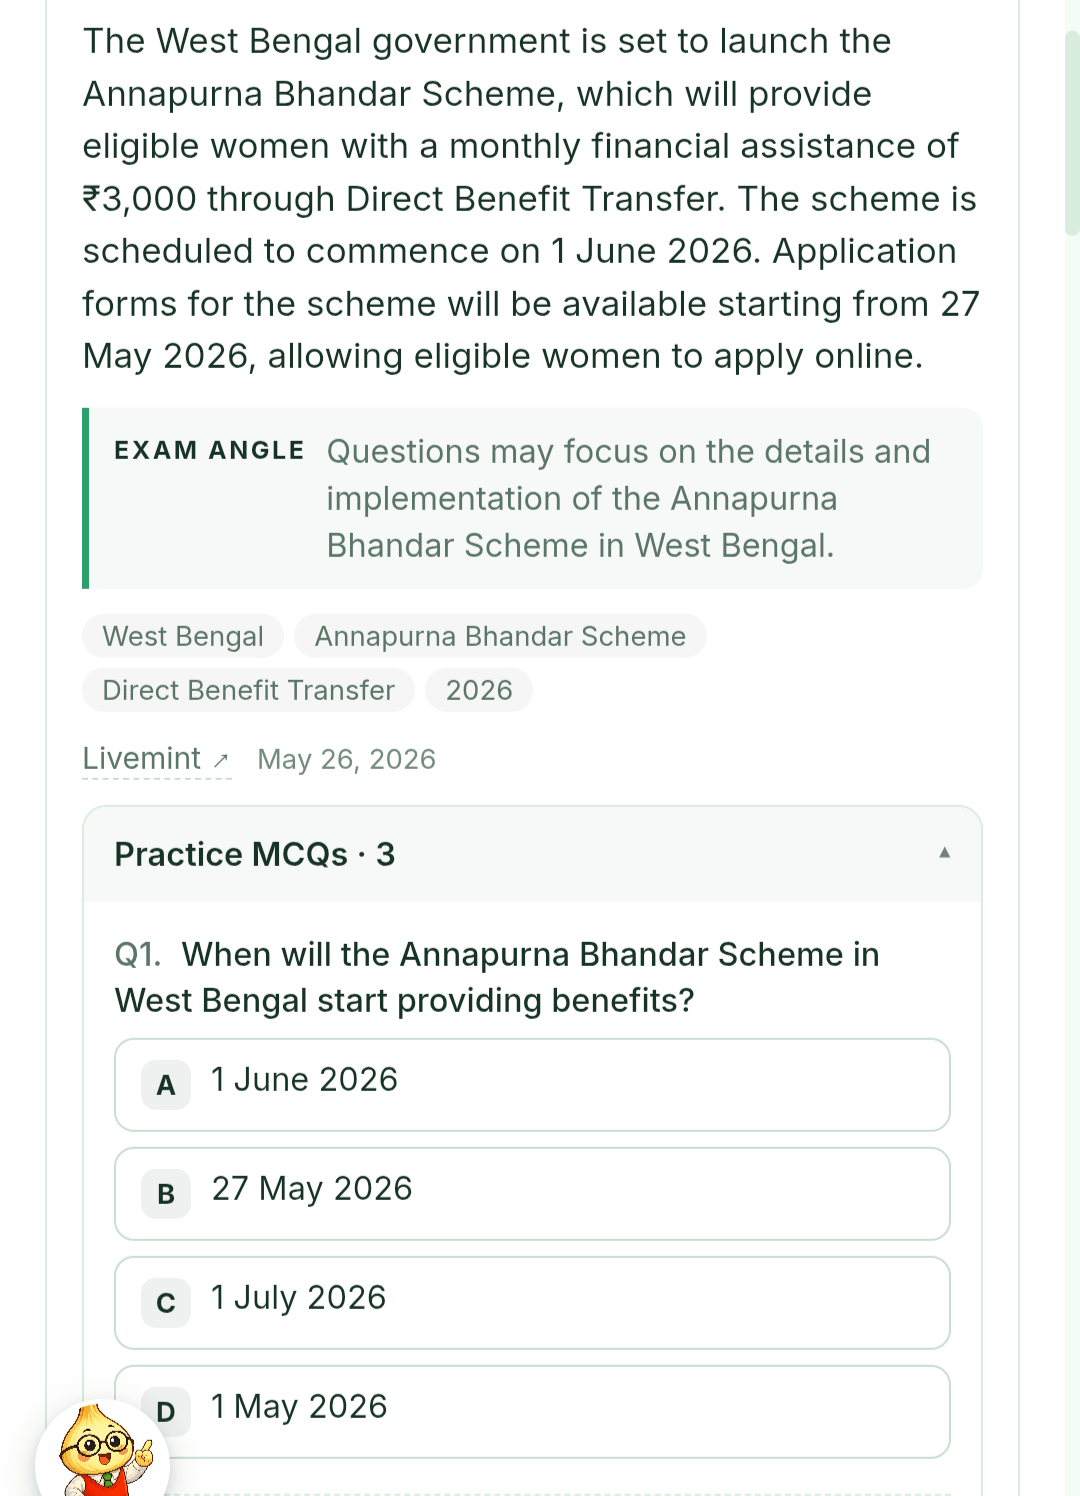Click the May 26, 2026 date text
Screen dimensions: 1080x1496
(347, 760)
